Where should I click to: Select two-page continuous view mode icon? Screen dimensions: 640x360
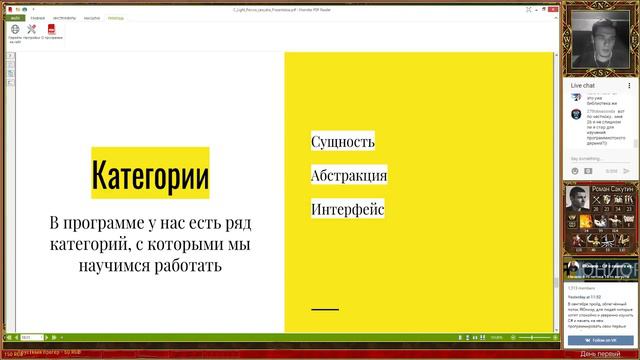coord(483,338)
